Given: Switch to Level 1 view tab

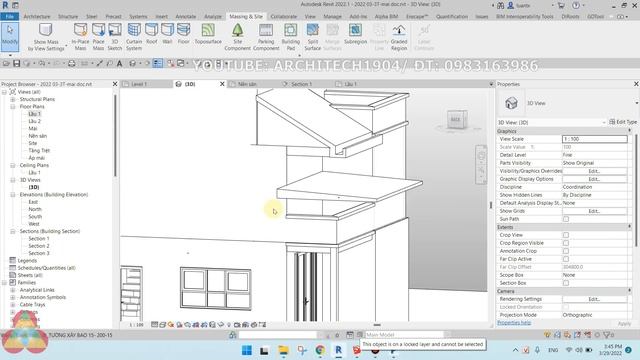Looking at the screenshot, I should tap(139, 84).
